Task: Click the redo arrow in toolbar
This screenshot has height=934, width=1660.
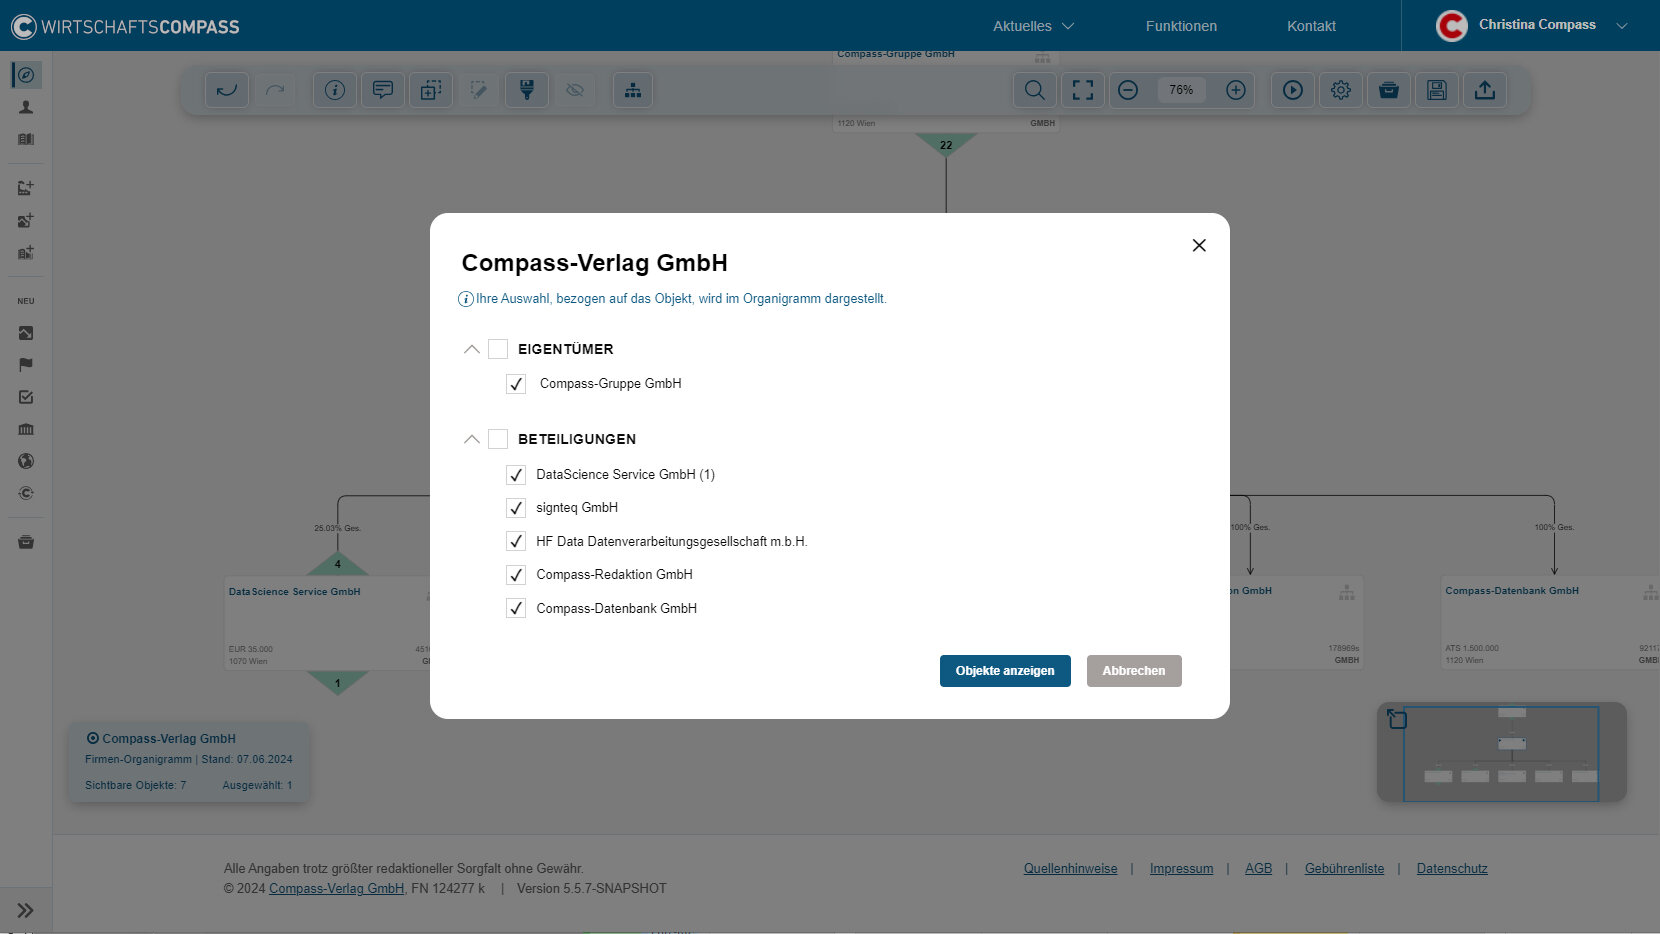Action: click(275, 90)
